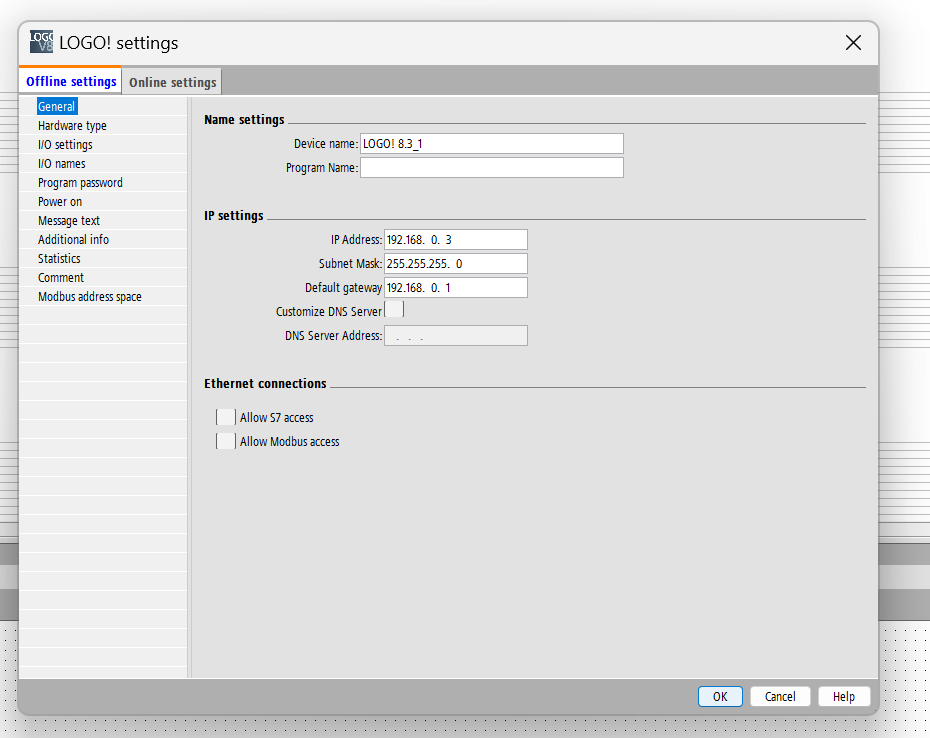Select the Offline settings tab
Image resolution: width=930 pixels, height=738 pixels.
click(x=71, y=81)
